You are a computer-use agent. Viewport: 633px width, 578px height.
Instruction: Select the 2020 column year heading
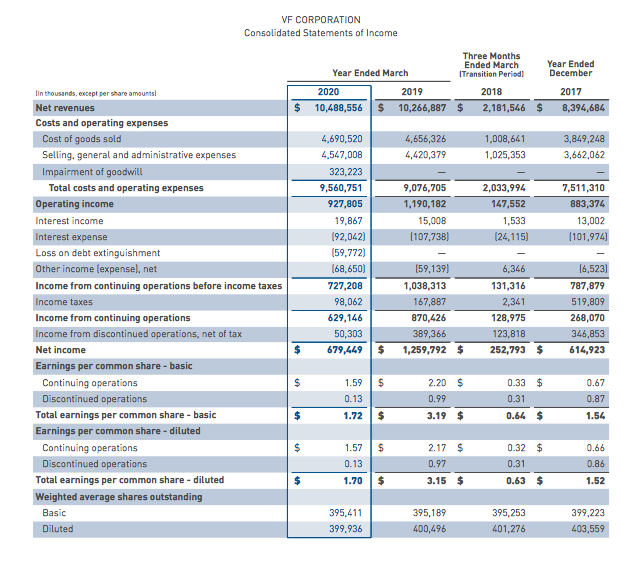[x=328, y=92]
